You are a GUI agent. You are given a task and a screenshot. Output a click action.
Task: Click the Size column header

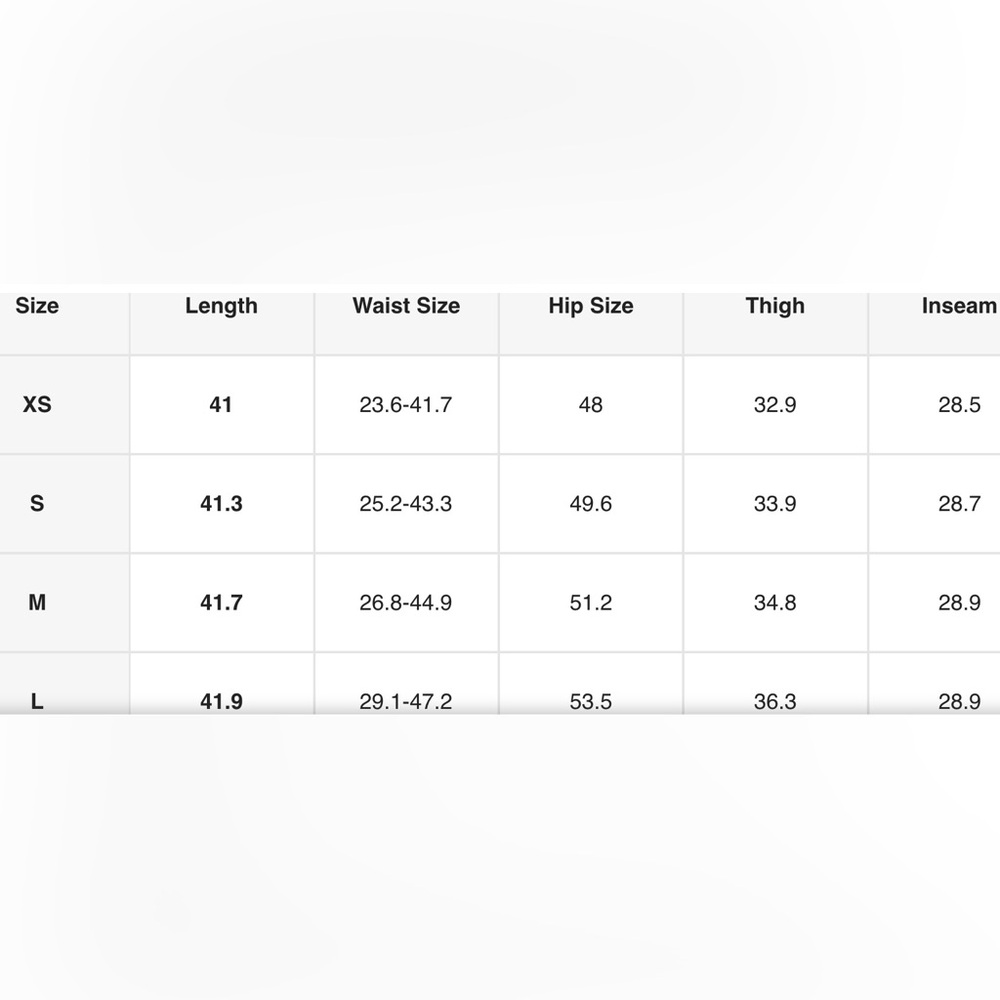click(x=37, y=306)
